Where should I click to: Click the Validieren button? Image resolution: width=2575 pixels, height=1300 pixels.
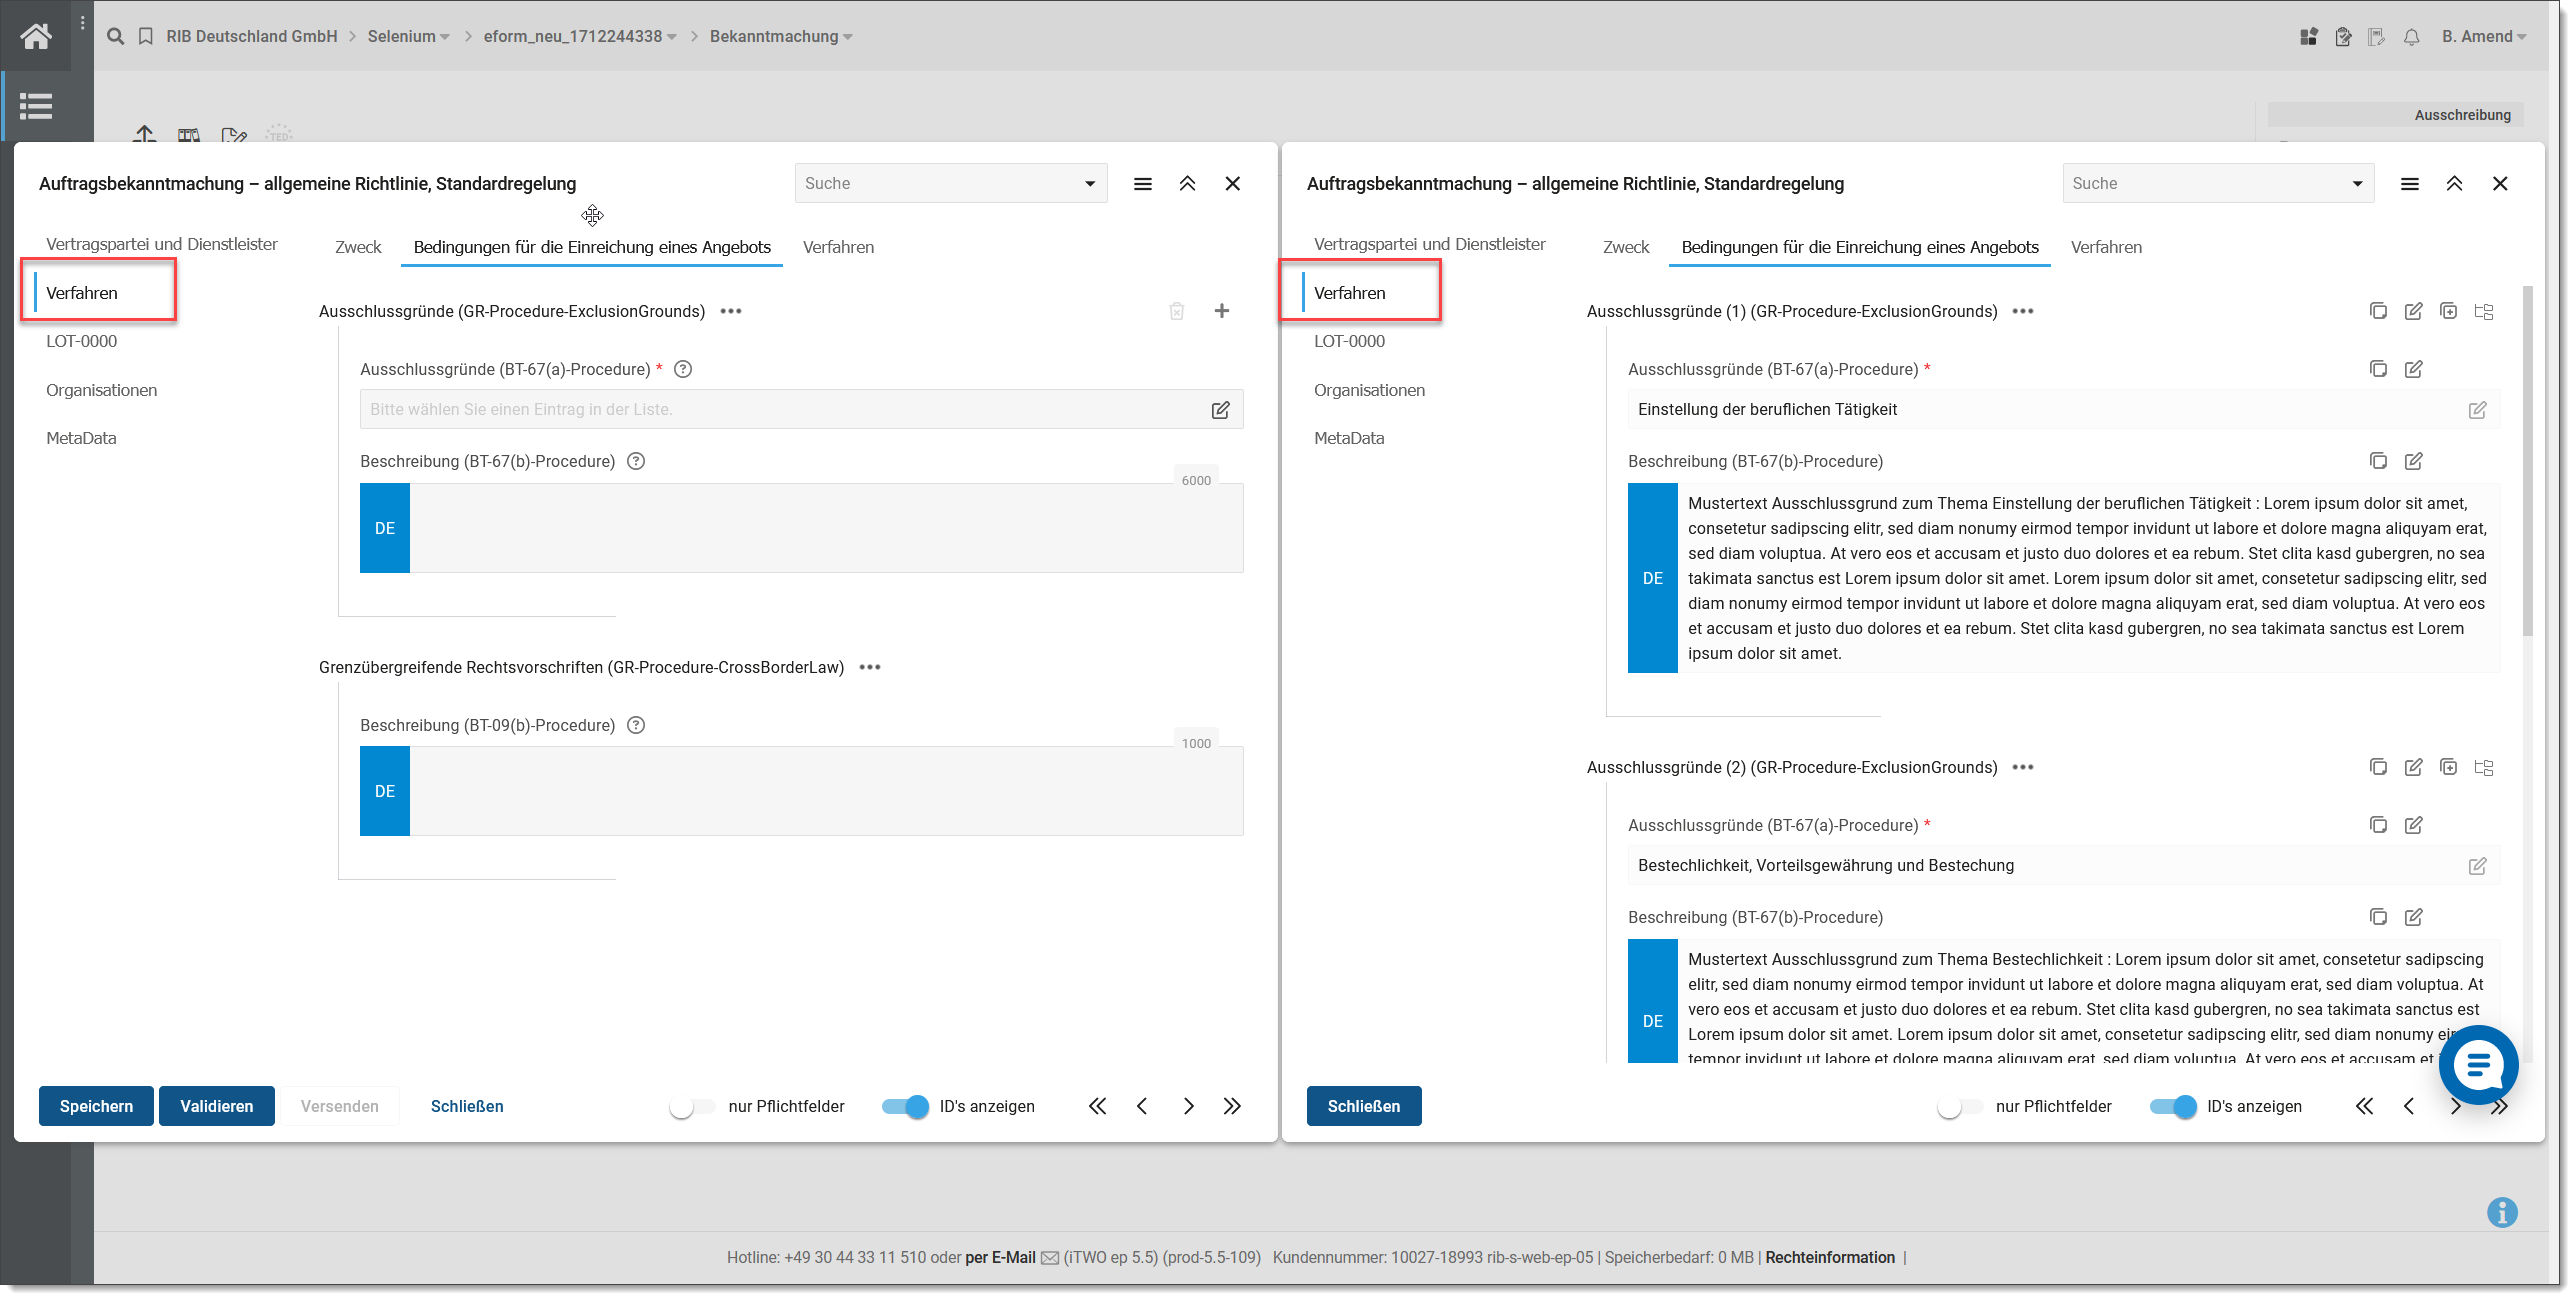217,1106
